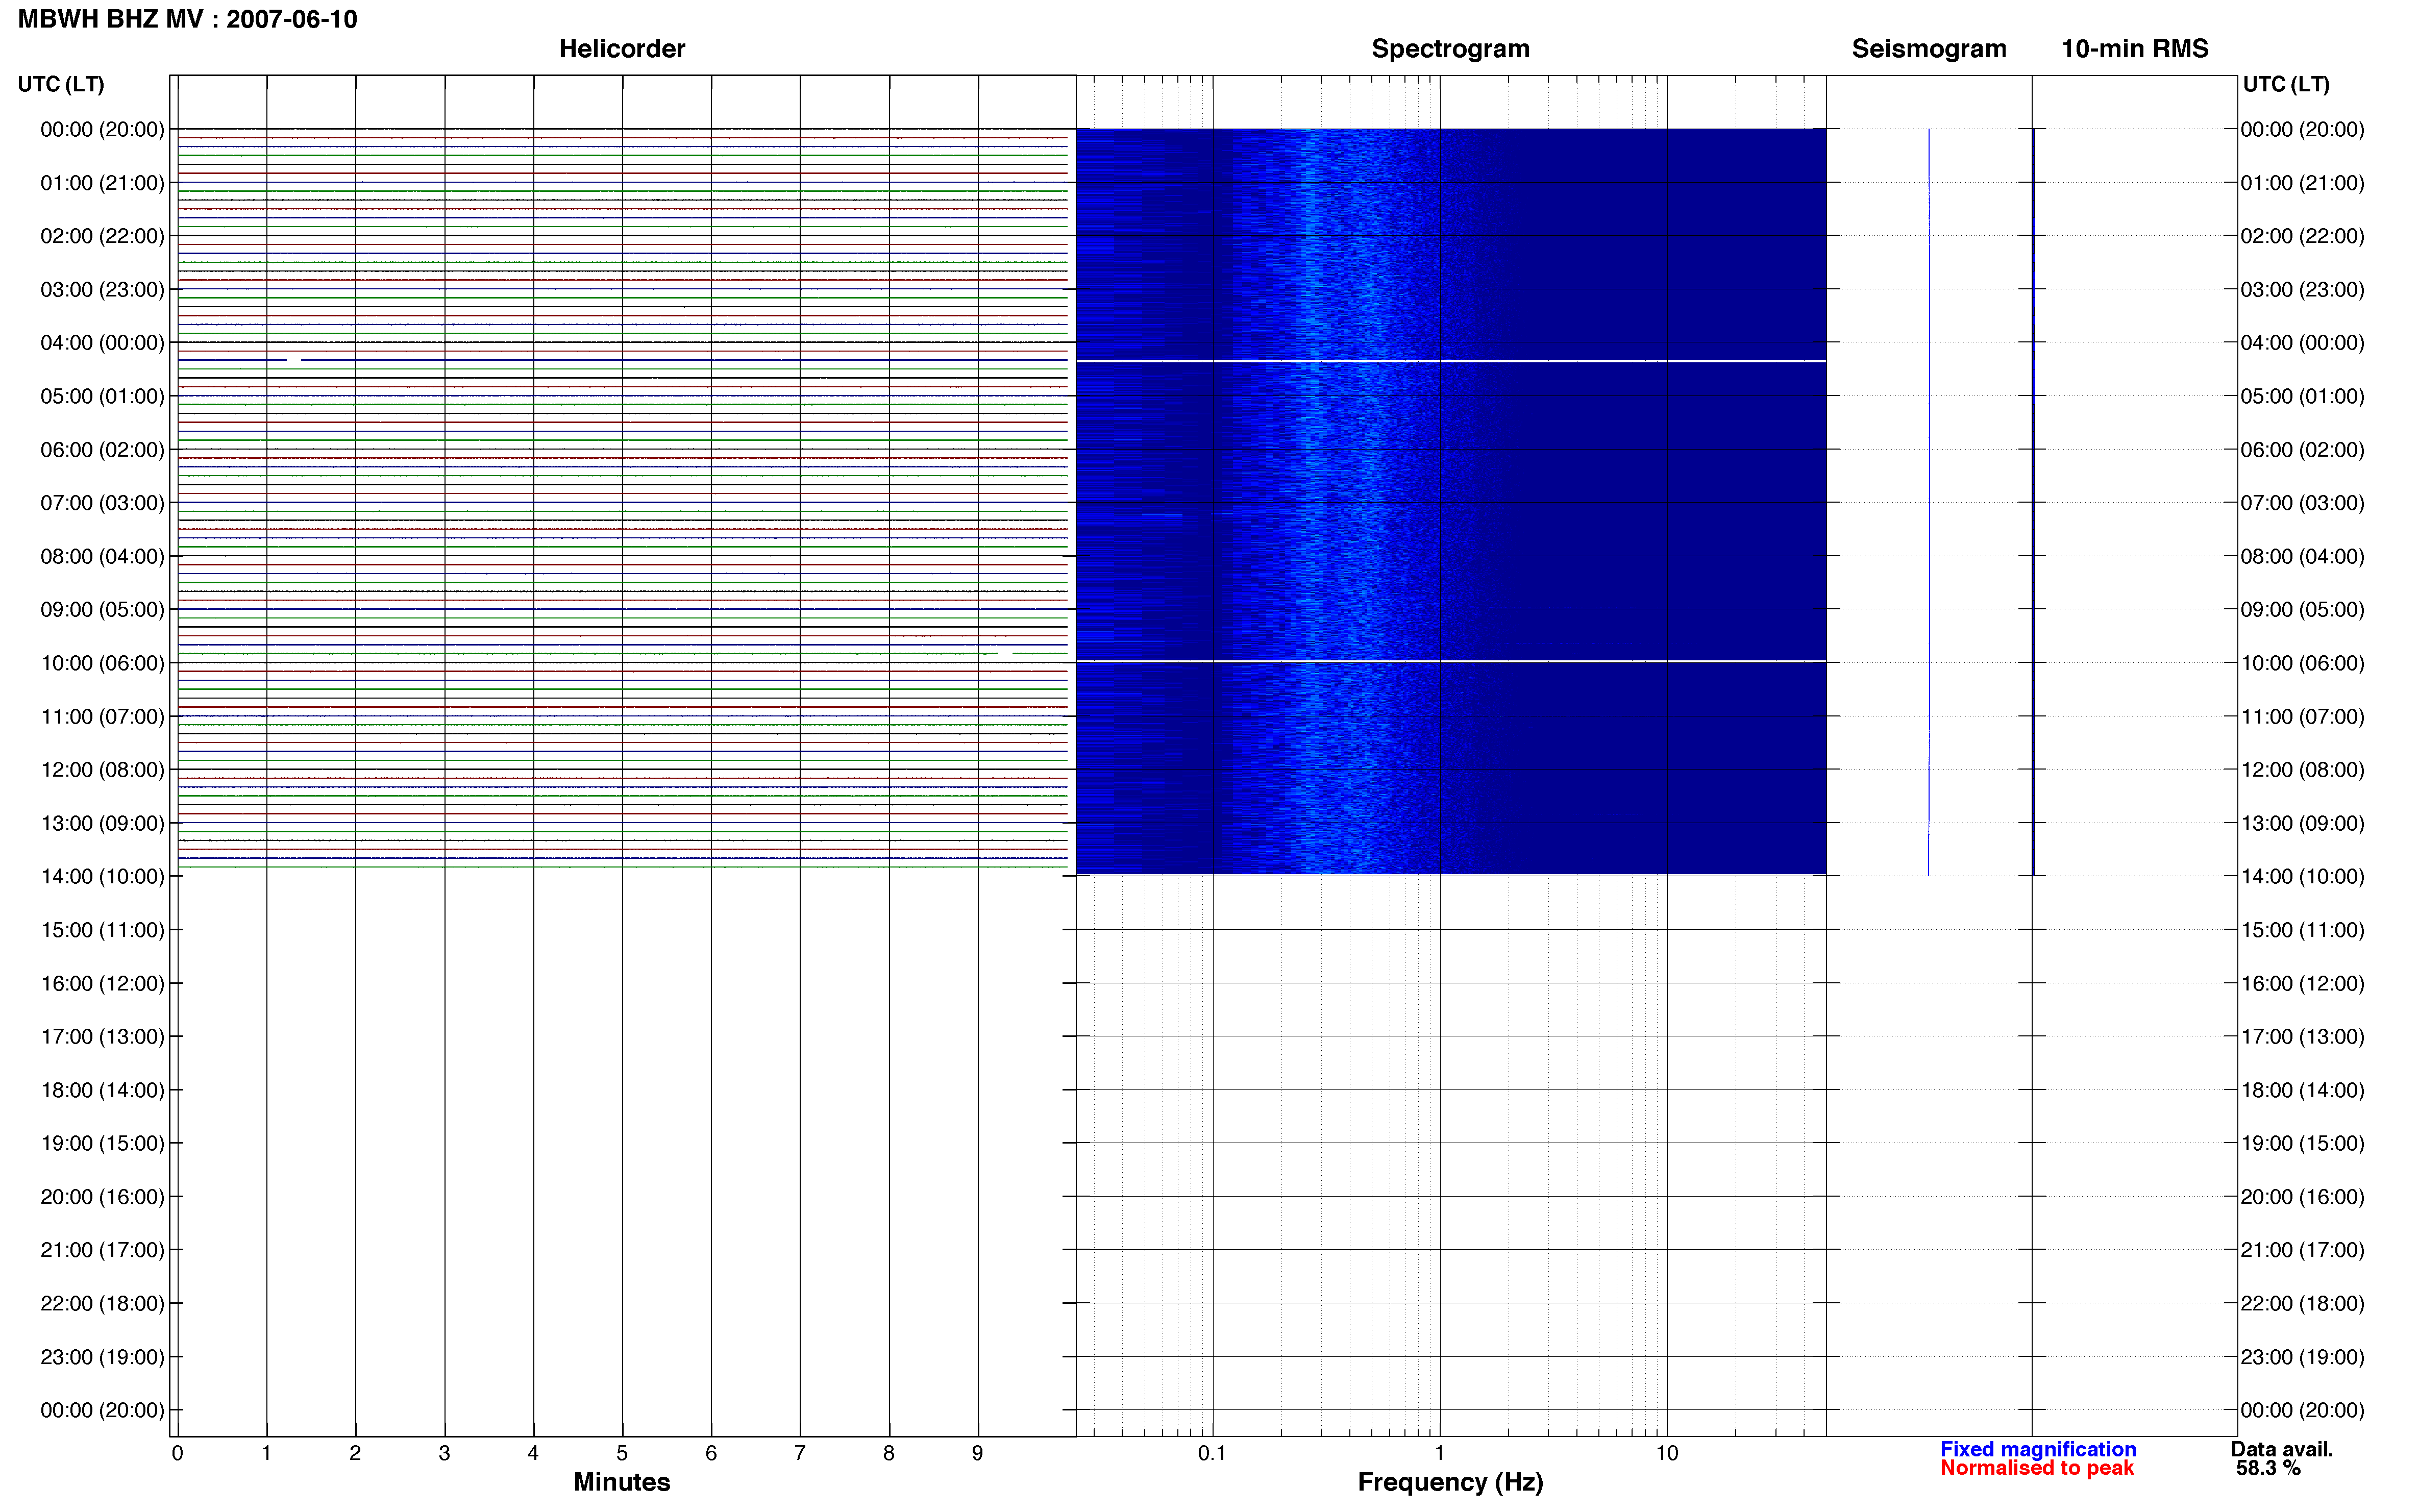Click the "1" tick label on the Frequency axis
Screen dimensions: 2419x1512
click(x=1439, y=1453)
